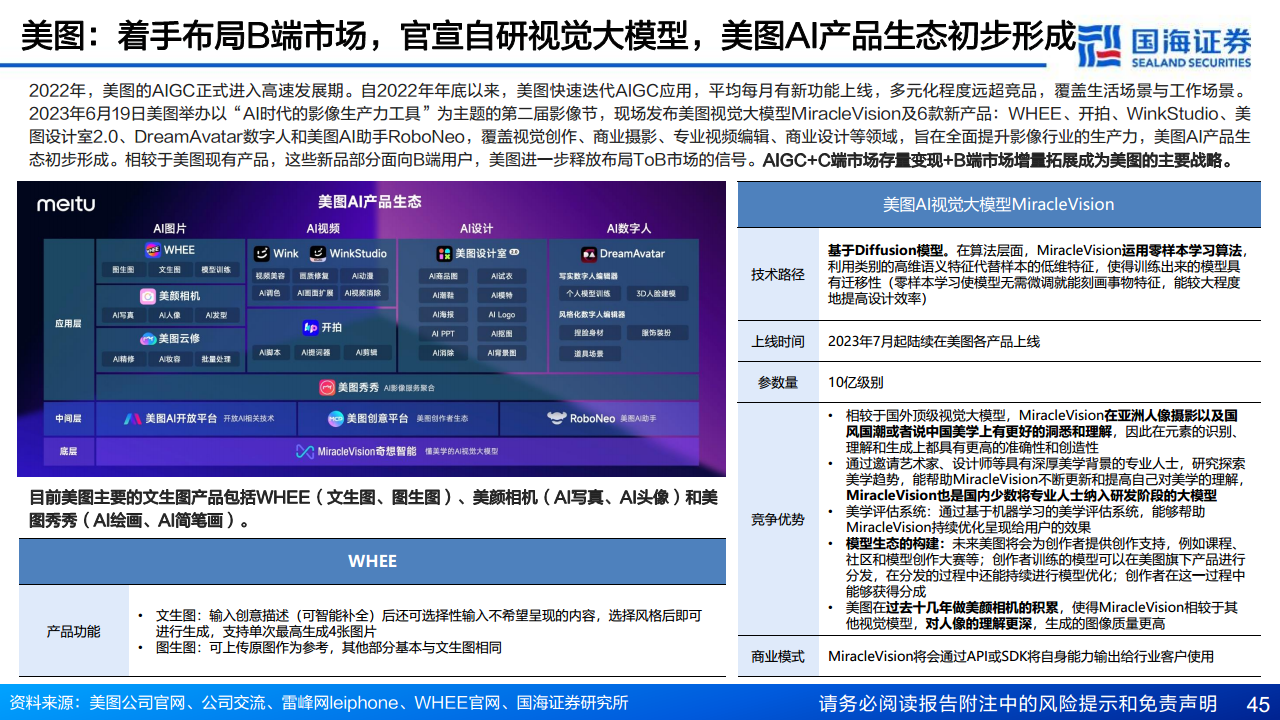The width and height of the screenshot is (1280, 720).
Task: Select the AI海报 chip
Action: (x=443, y=315)
